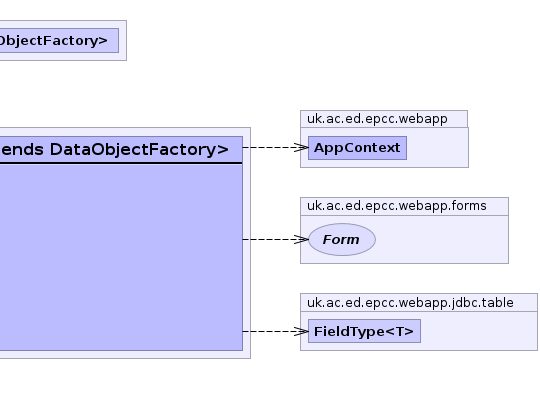
Task: Click the dashed line leading to Form
Action: pos(269,239)
